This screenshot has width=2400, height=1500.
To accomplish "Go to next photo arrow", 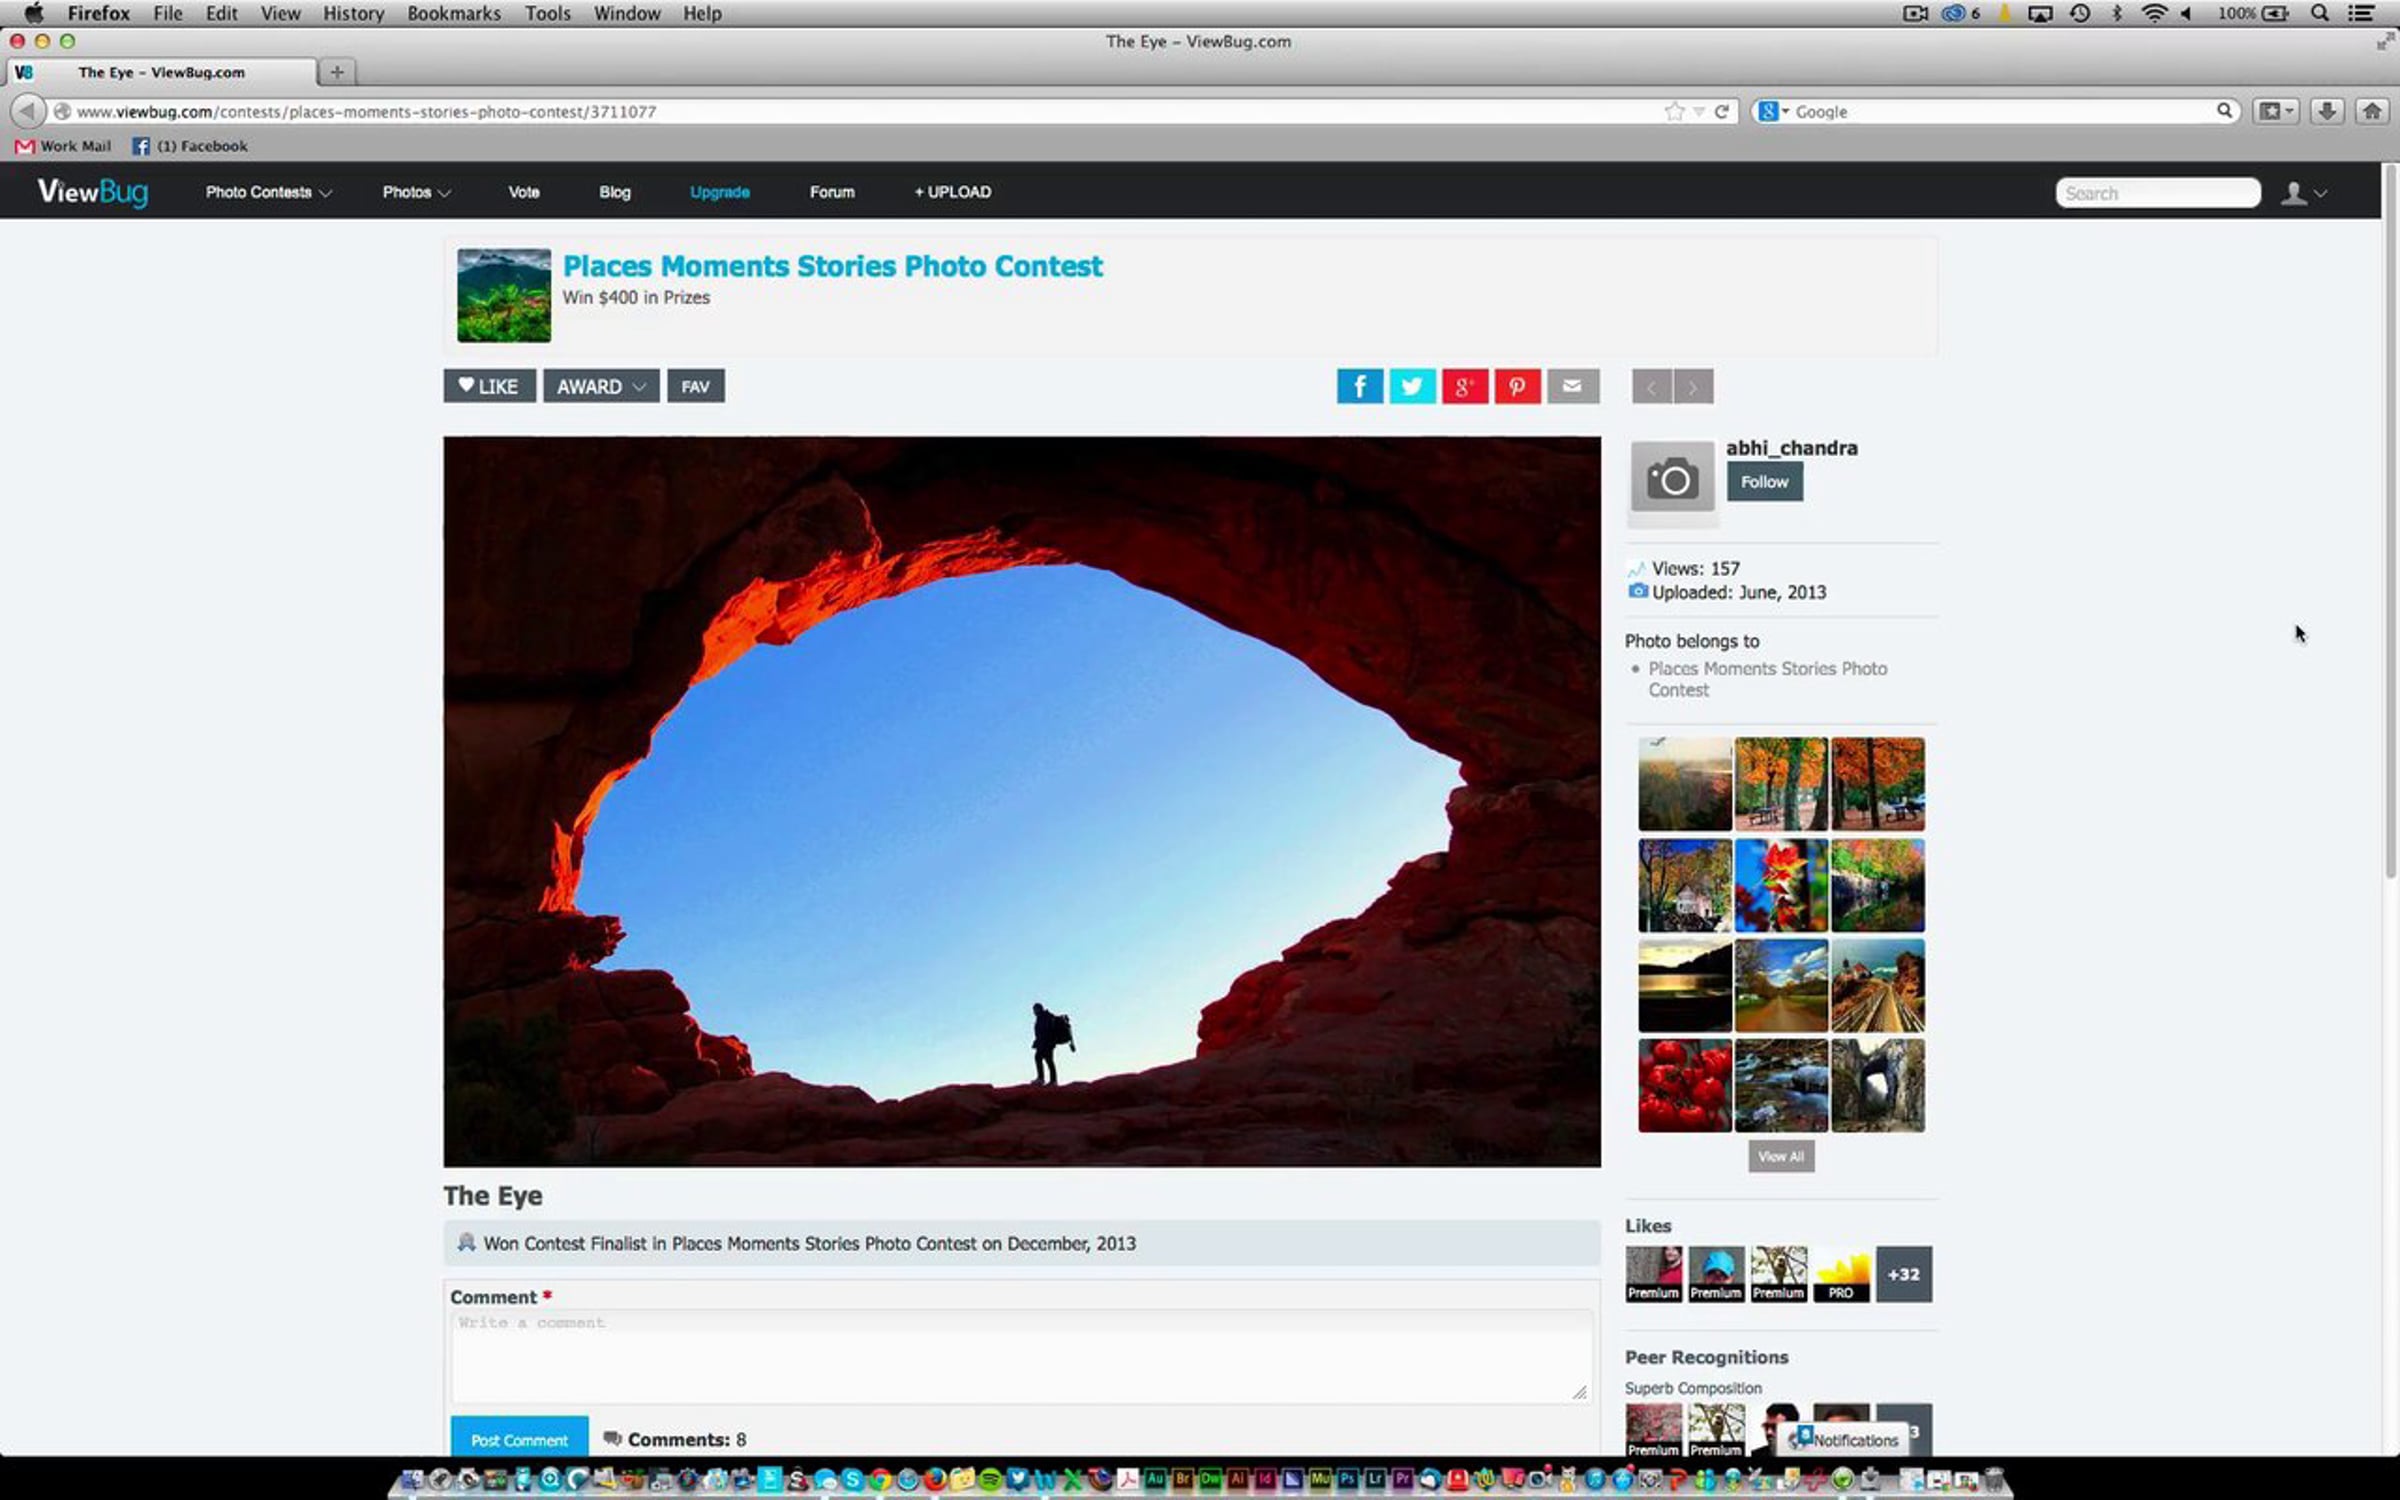I will (1693, 387).
